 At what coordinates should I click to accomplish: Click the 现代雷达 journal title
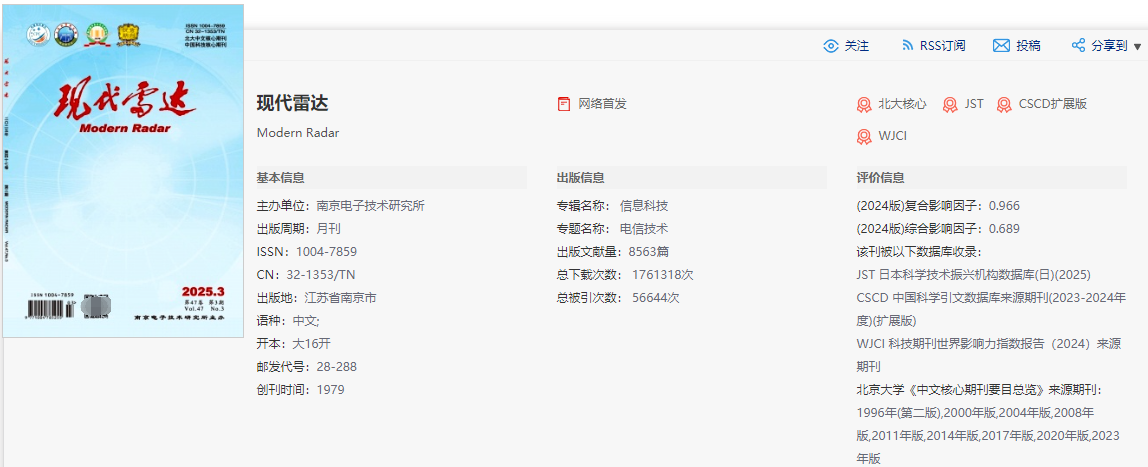[x=292, y=103]
